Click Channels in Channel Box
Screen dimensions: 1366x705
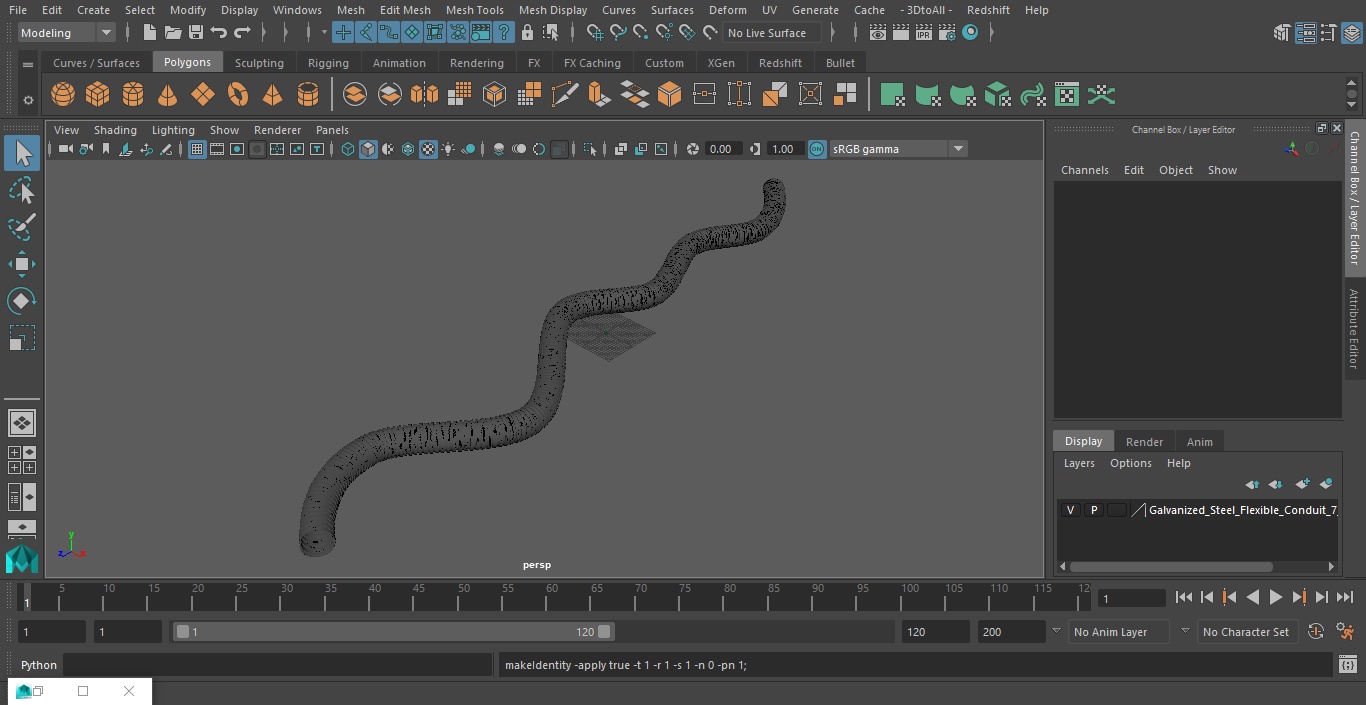coord(1085,170)
